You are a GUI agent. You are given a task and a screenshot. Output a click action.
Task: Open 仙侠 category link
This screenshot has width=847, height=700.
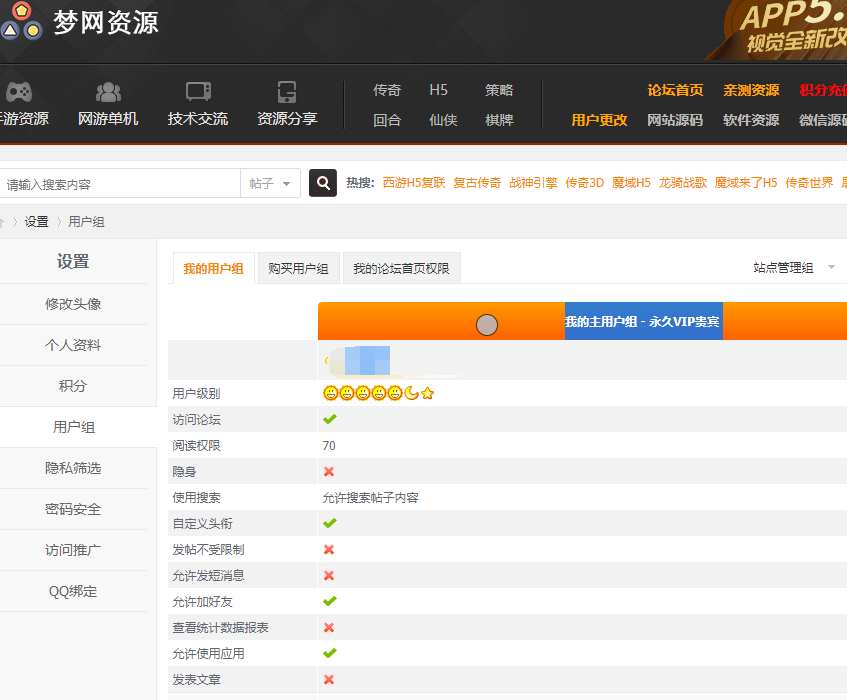point(443,120)
